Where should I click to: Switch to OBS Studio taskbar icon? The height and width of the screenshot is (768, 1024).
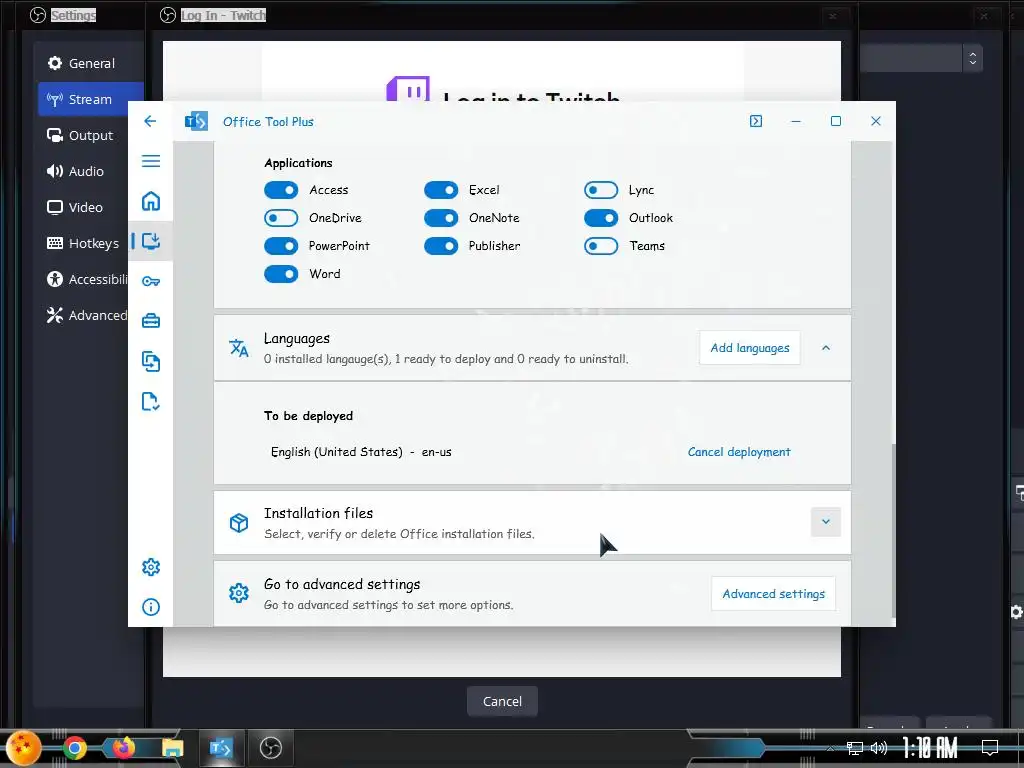270,748
